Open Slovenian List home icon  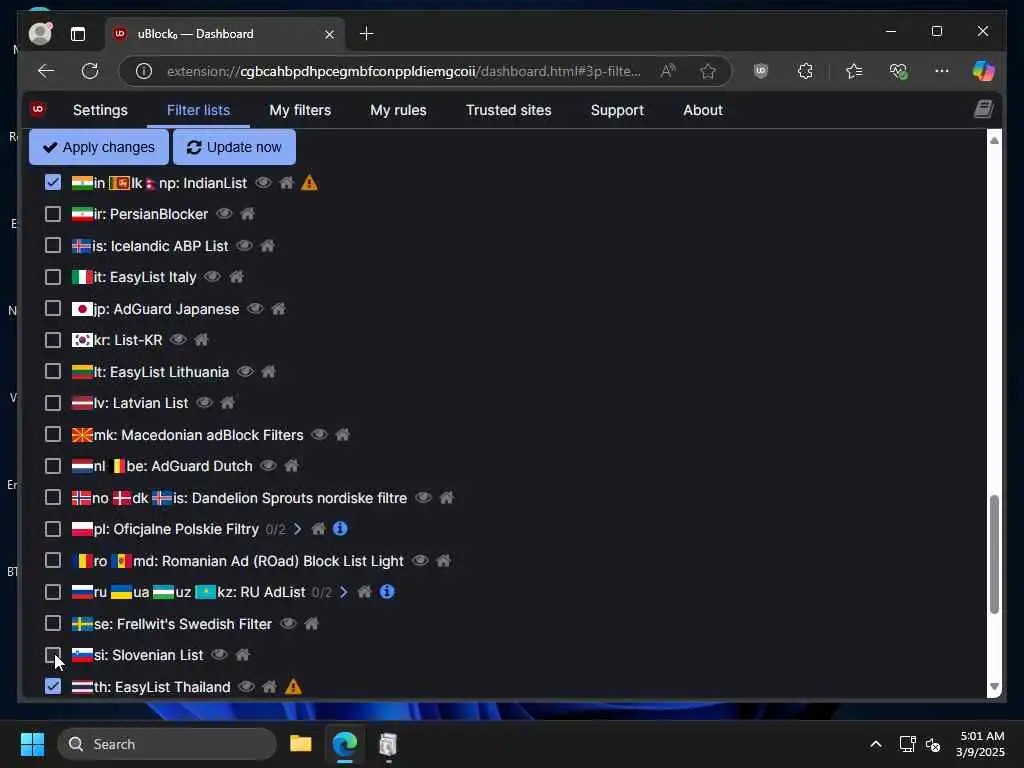point(242,655)
